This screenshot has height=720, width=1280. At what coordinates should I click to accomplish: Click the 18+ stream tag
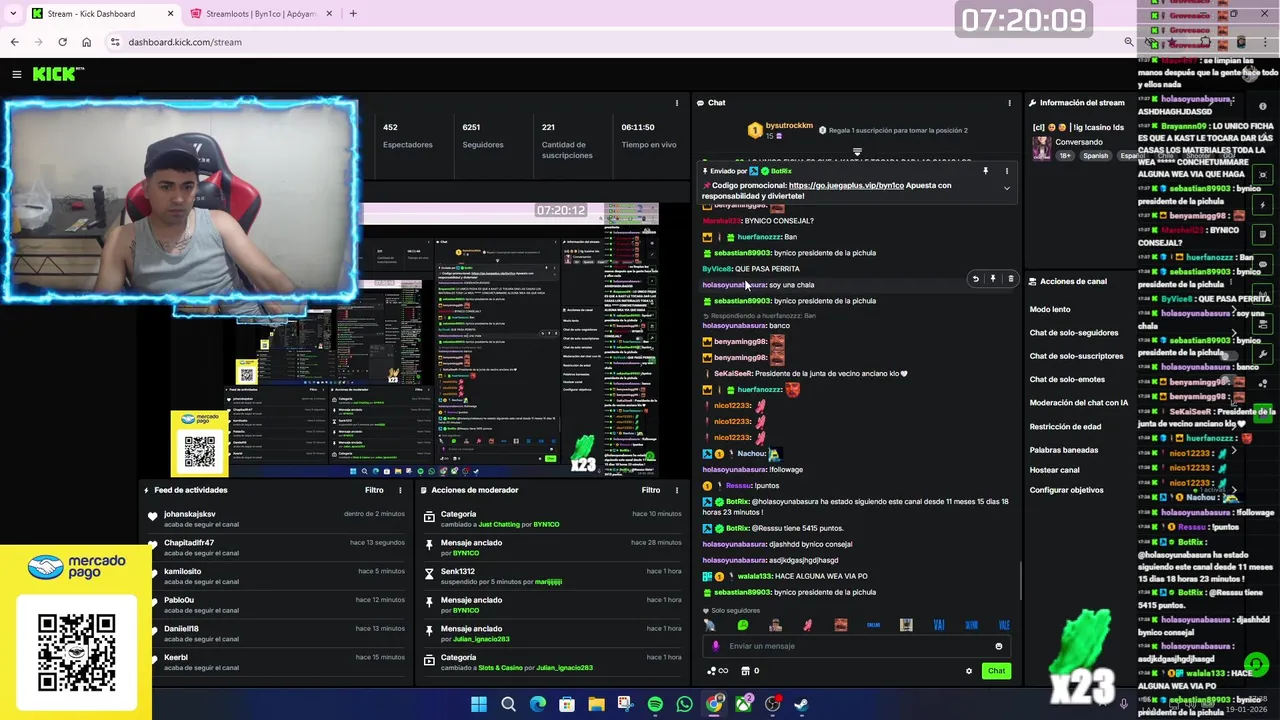tap(1065, 156)
